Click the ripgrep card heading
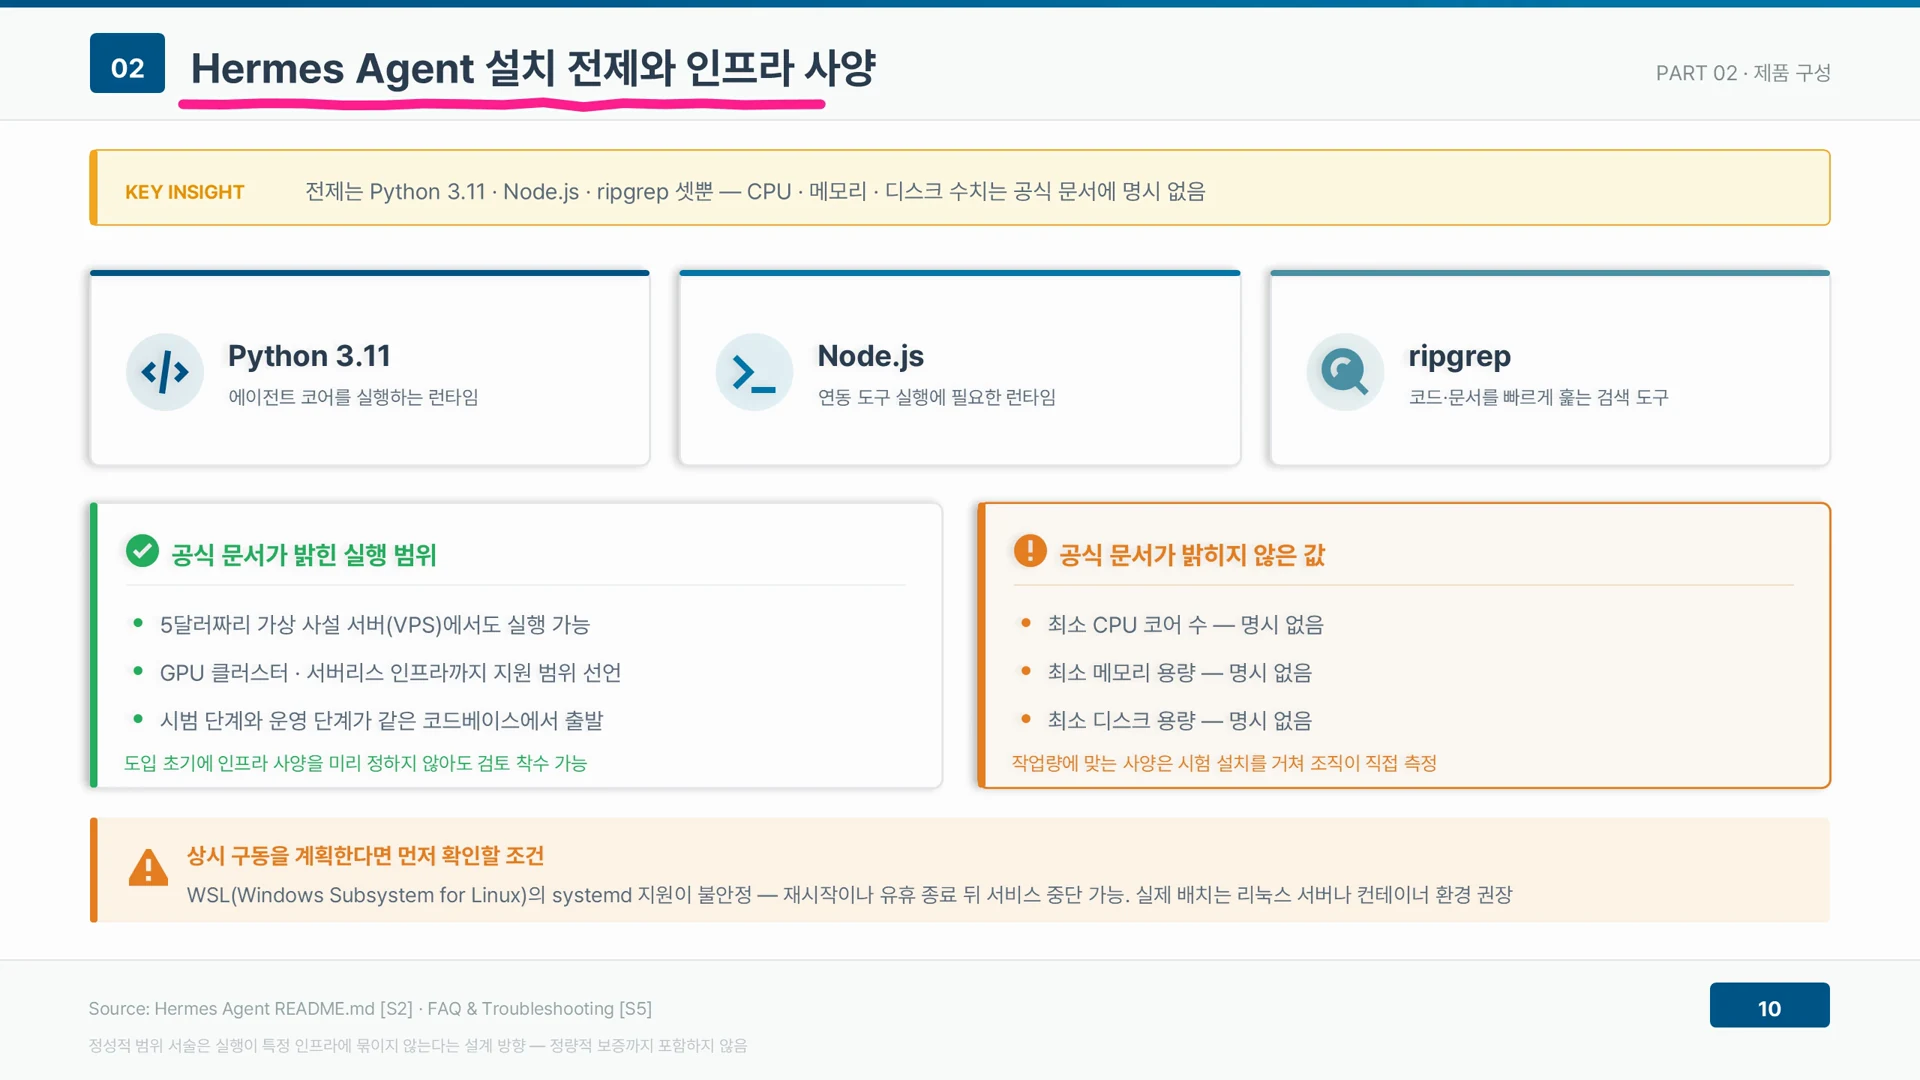 coord(1459,356)
